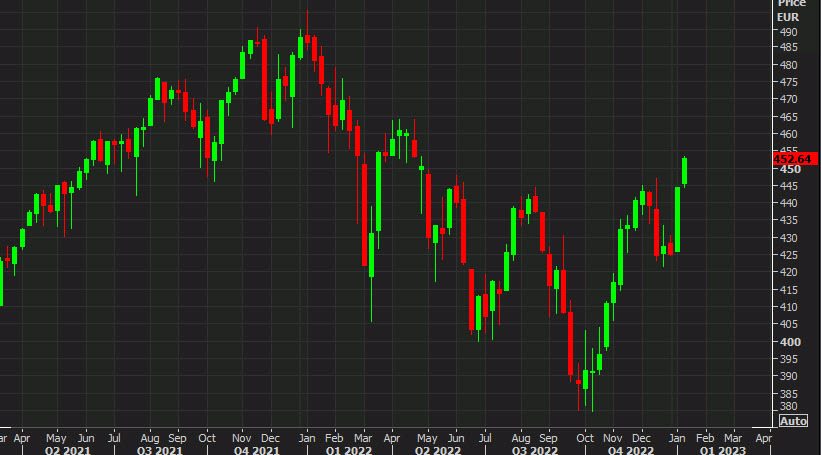Image resolution: width=821 pixels, height=455 pixels.
Task: Click the 485 price axis label
Action: click(789, 47)
